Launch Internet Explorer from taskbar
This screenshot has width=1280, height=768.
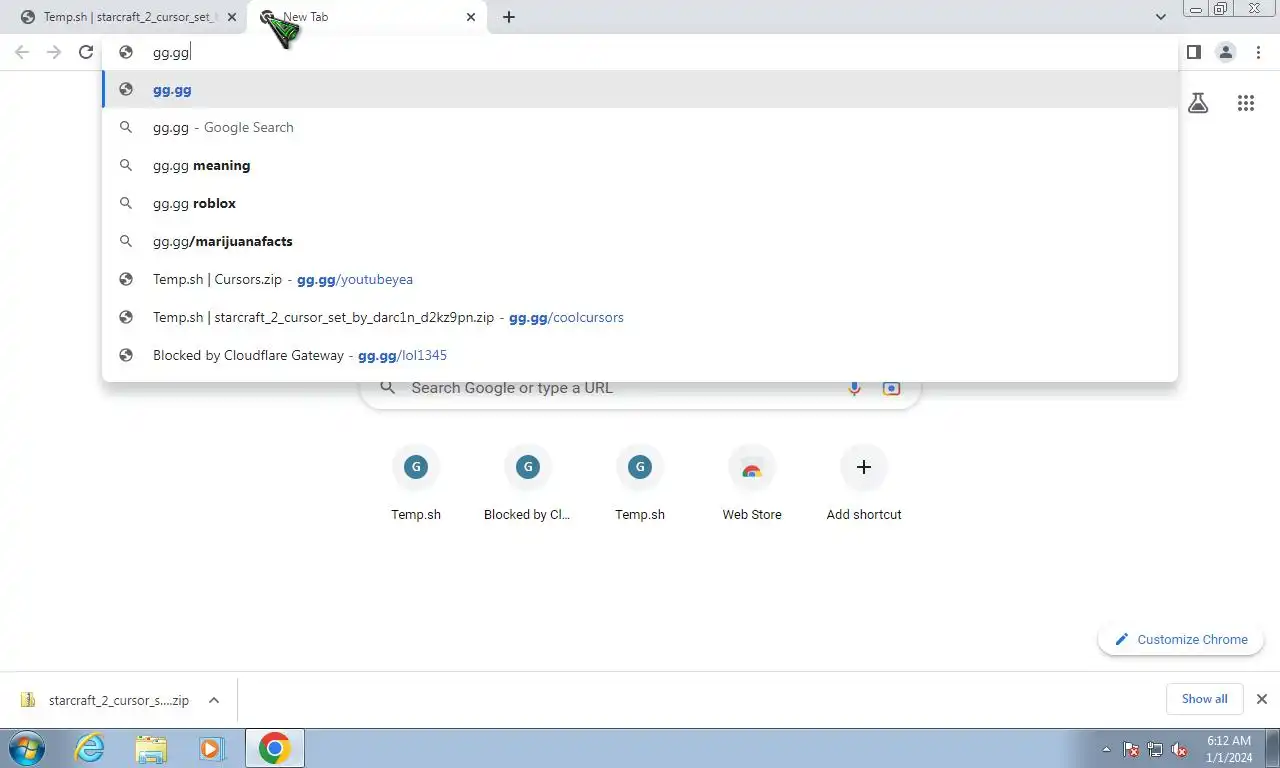tap(90, 748)
